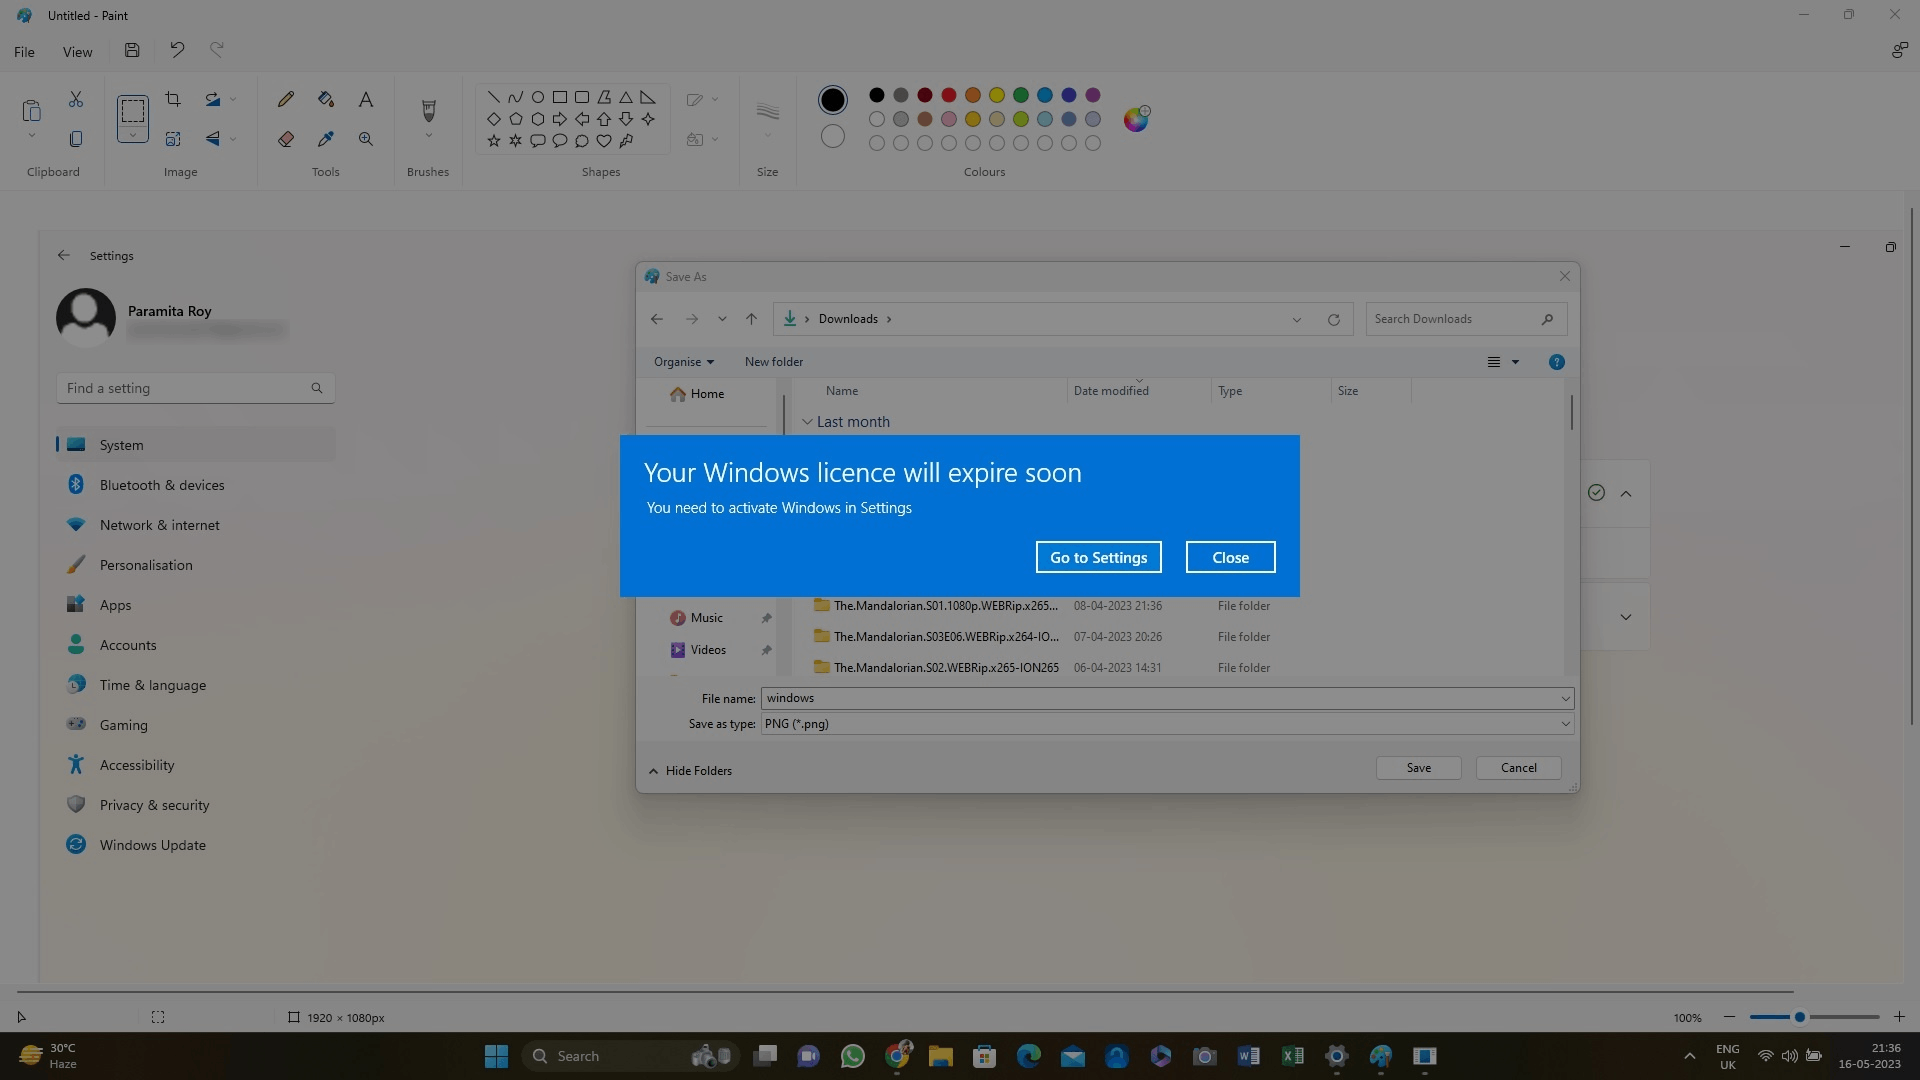The width and height of the screenshot is (1920, 1080).
Task: Open Edit colours colour wheel
Action: [1136, 119]
